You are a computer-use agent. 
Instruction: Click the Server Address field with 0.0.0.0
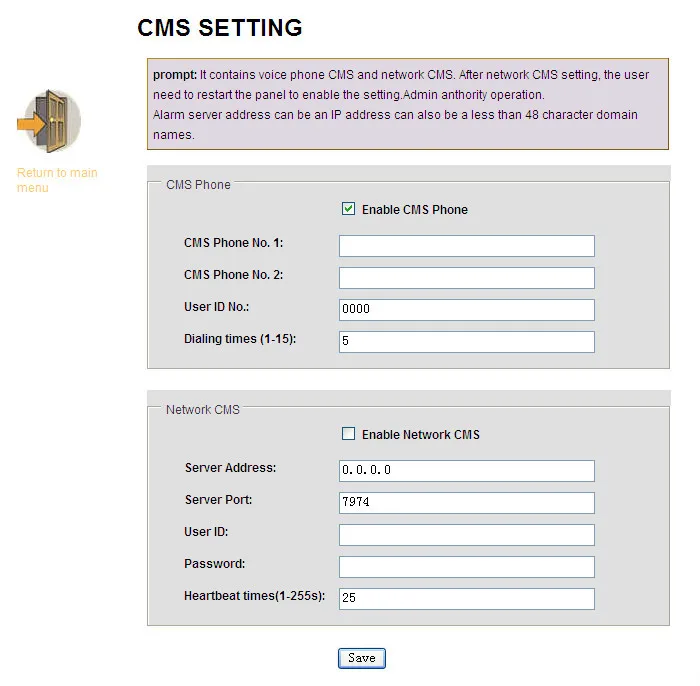pyautogui.click(x=467, y=471)
